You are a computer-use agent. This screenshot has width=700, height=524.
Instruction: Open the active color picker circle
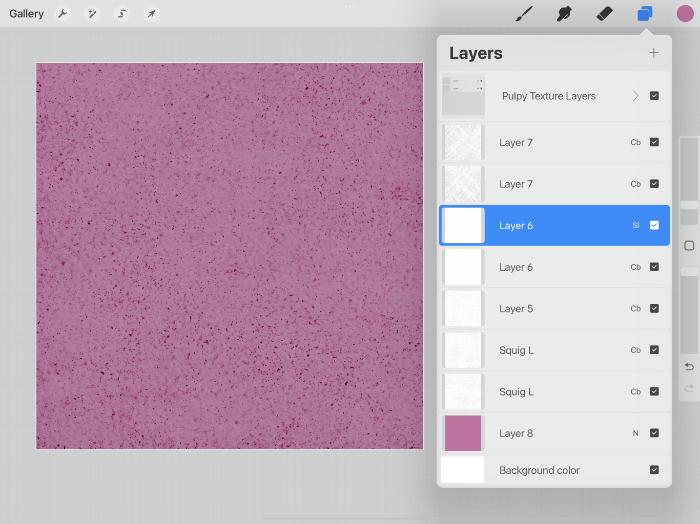coord(685,14)
